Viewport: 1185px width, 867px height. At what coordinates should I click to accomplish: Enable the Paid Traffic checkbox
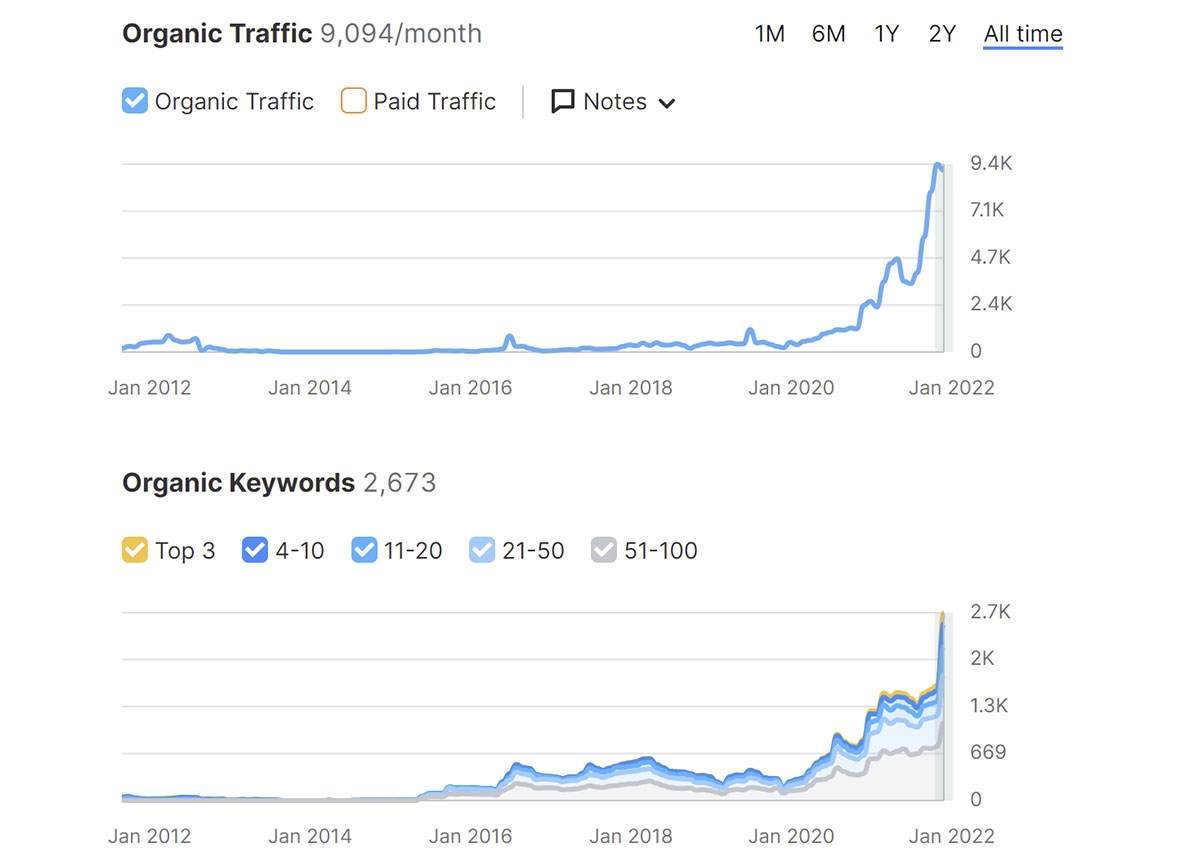click(354, 101)
